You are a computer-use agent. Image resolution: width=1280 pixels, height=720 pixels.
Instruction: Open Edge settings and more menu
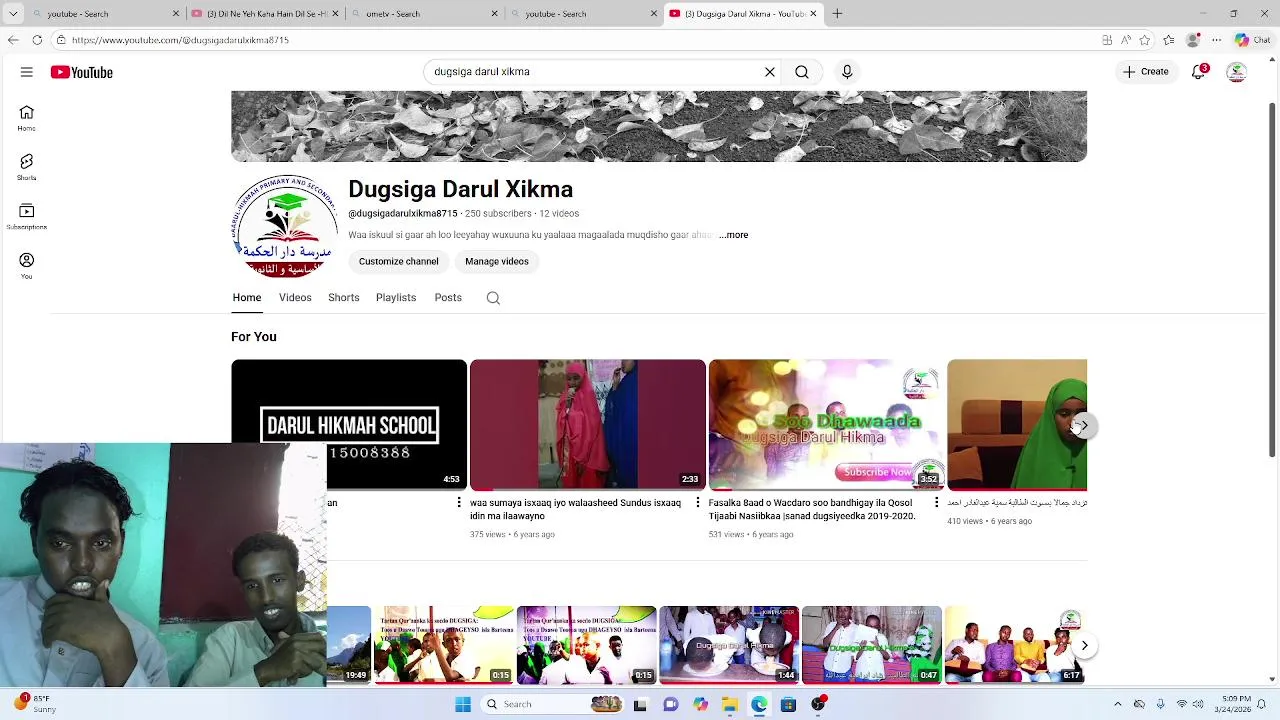click(x=1216, y=40)
